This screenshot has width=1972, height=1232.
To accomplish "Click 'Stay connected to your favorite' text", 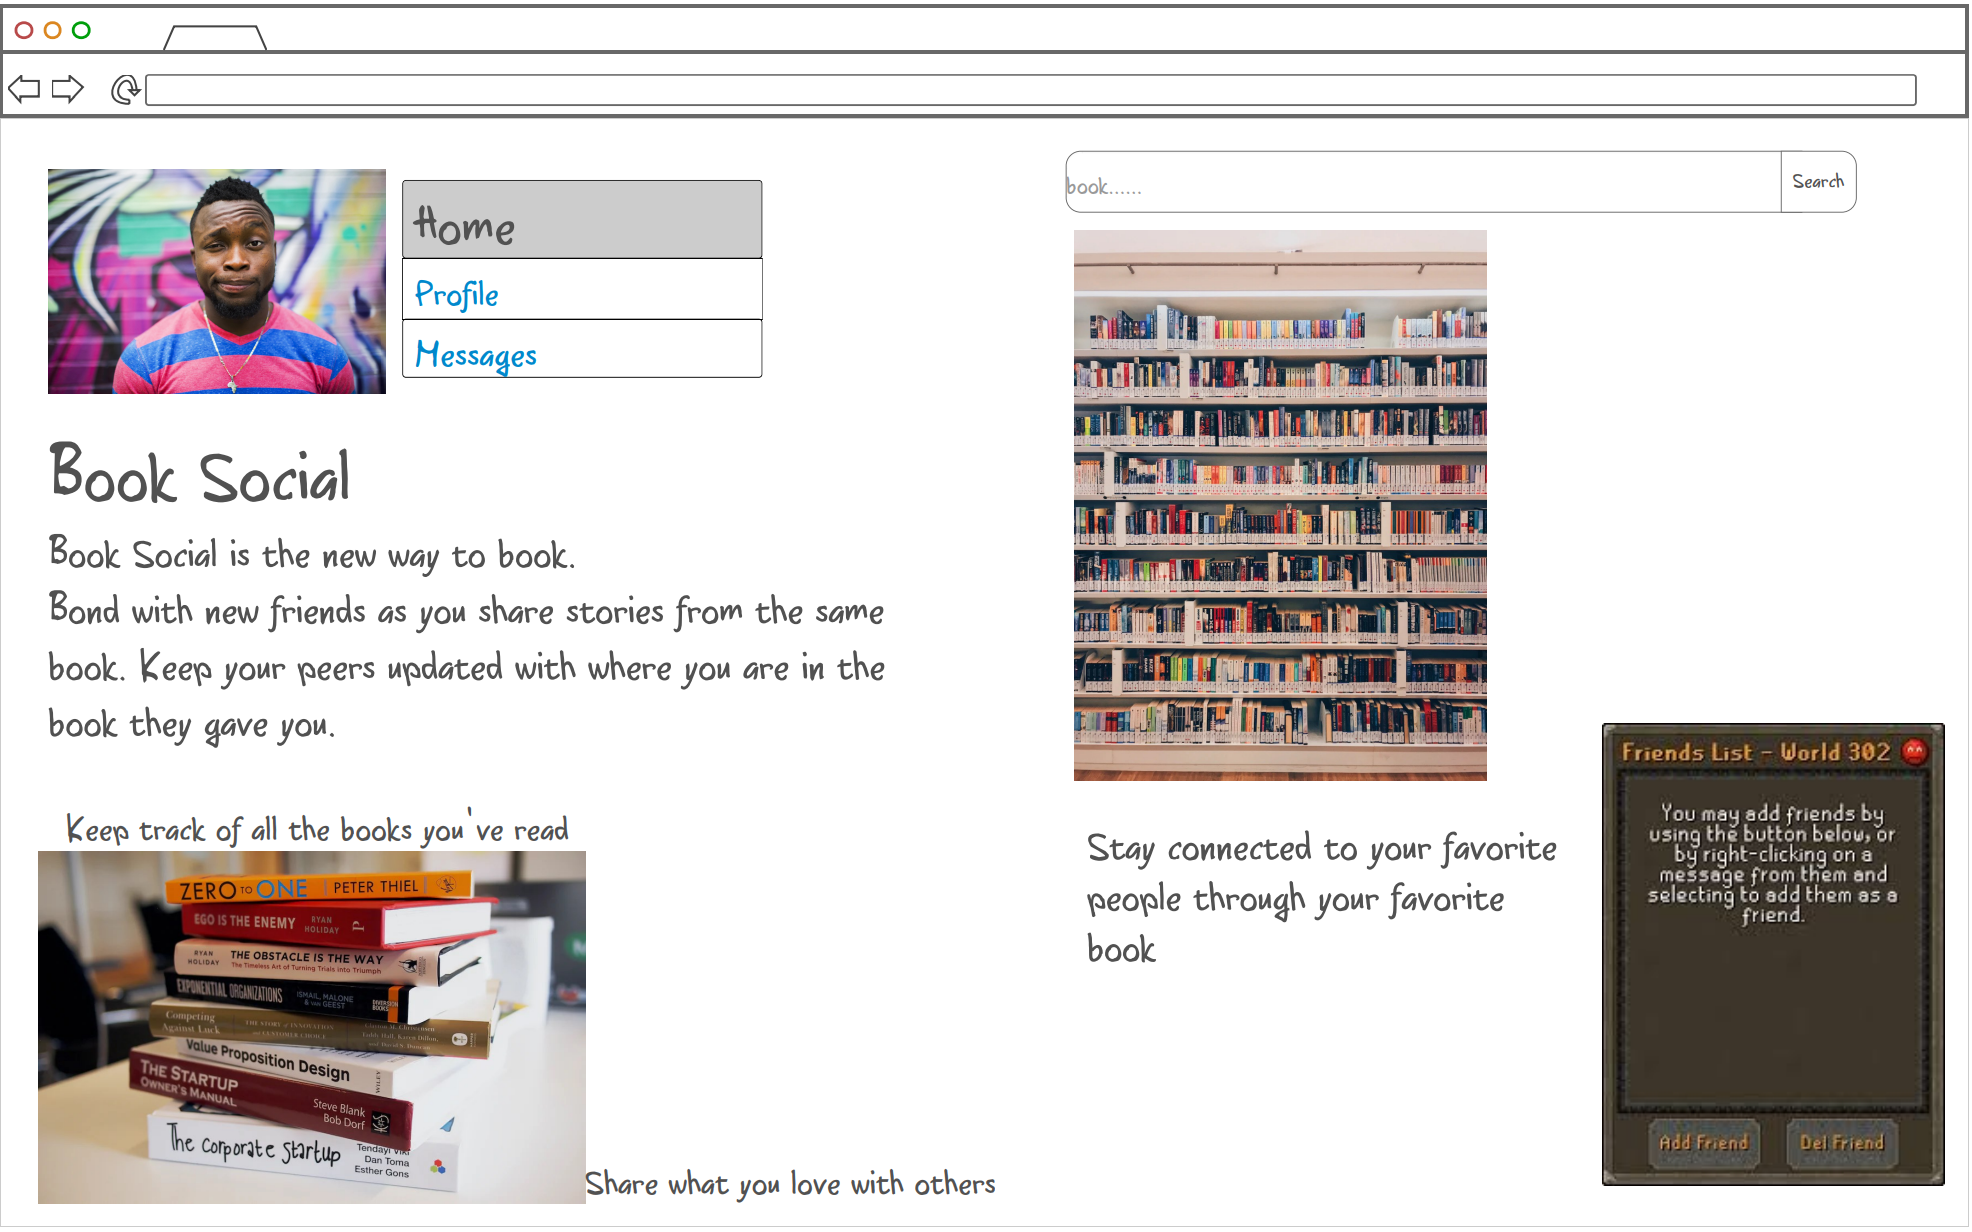I will [x=1322, y=899].
